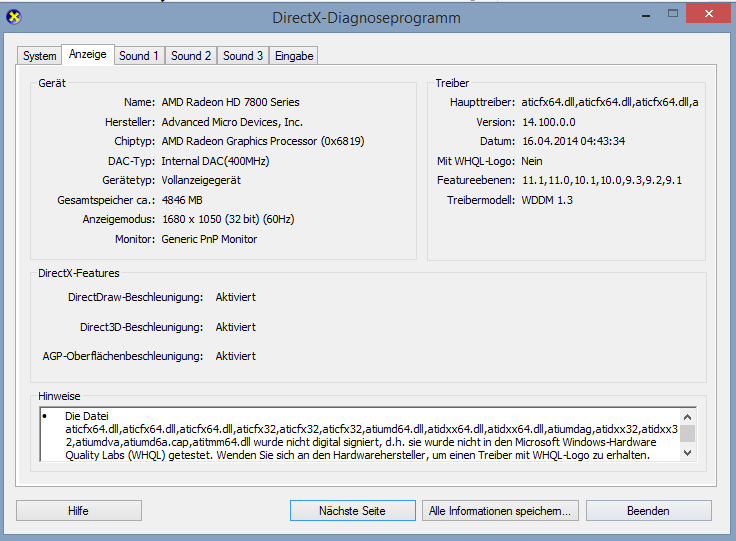This screenshot has width=736, height=541.
Task: Click the 'Treibermodell:' label
Action: point(481,200)
